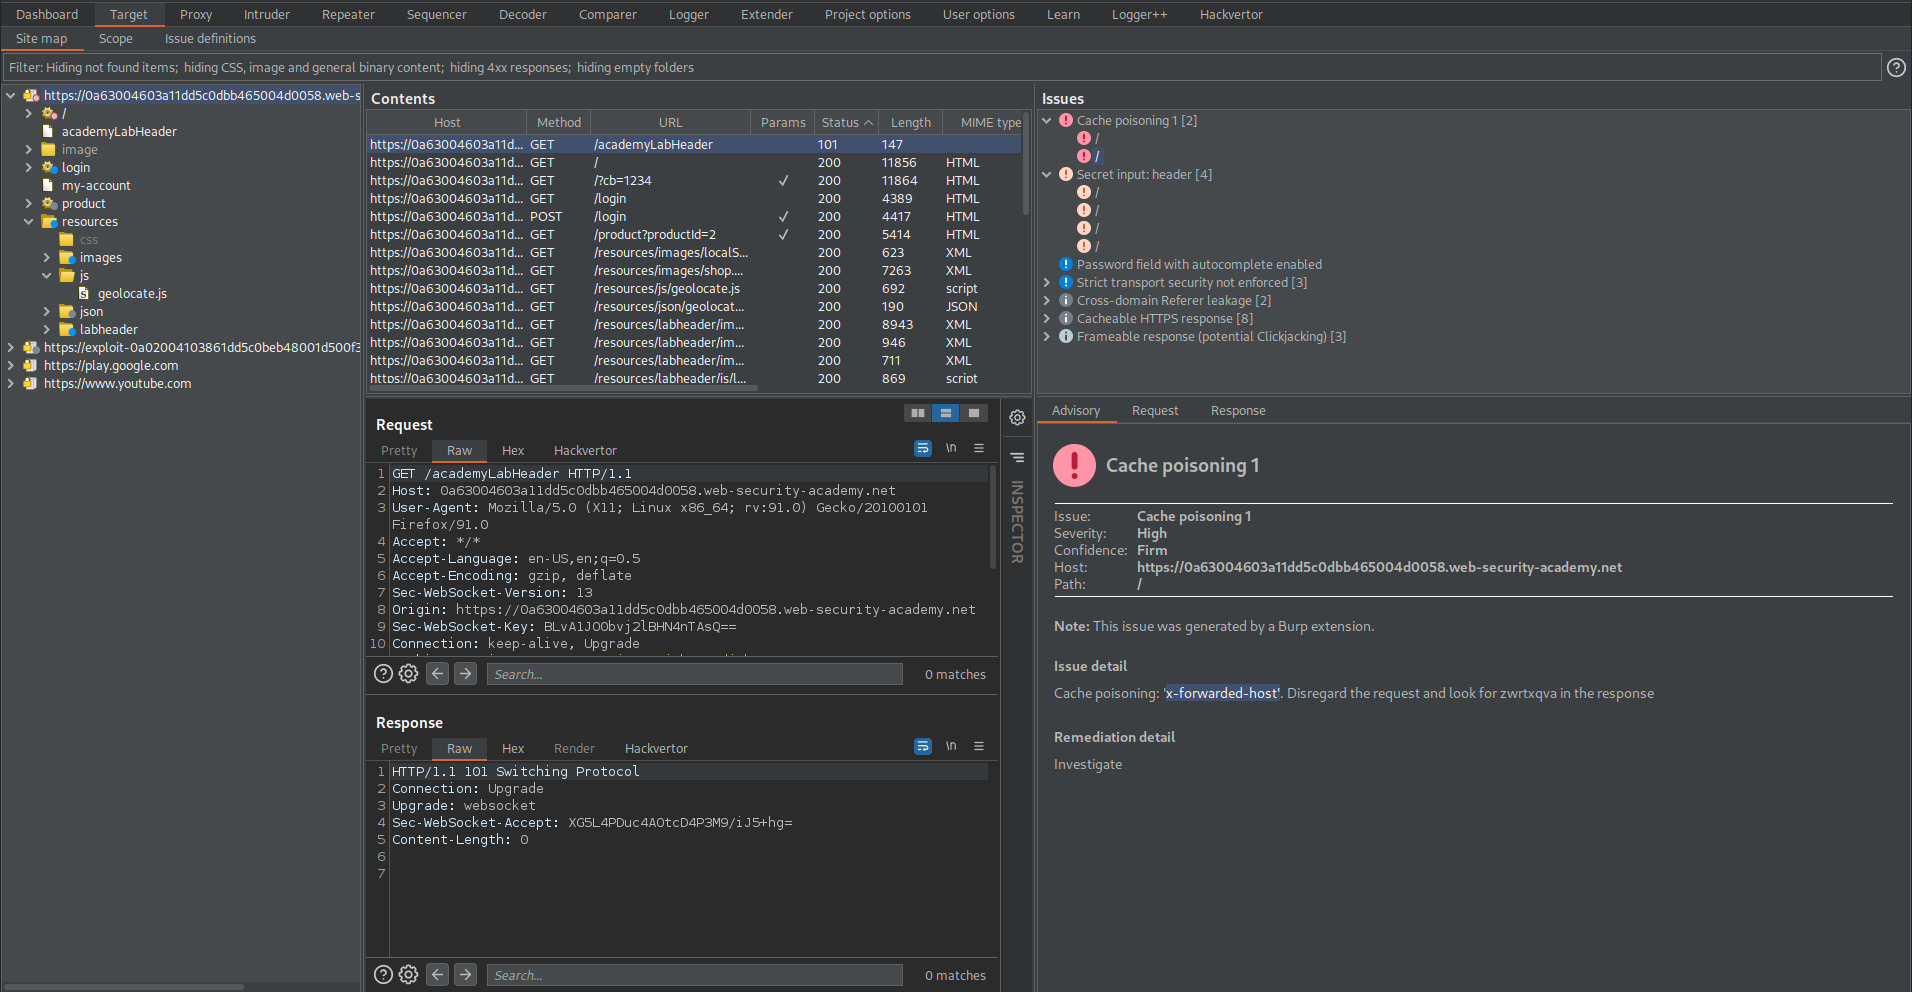Switch to the Intruder tab
This screenshot has width=1912, height=992.
[266, 14]
